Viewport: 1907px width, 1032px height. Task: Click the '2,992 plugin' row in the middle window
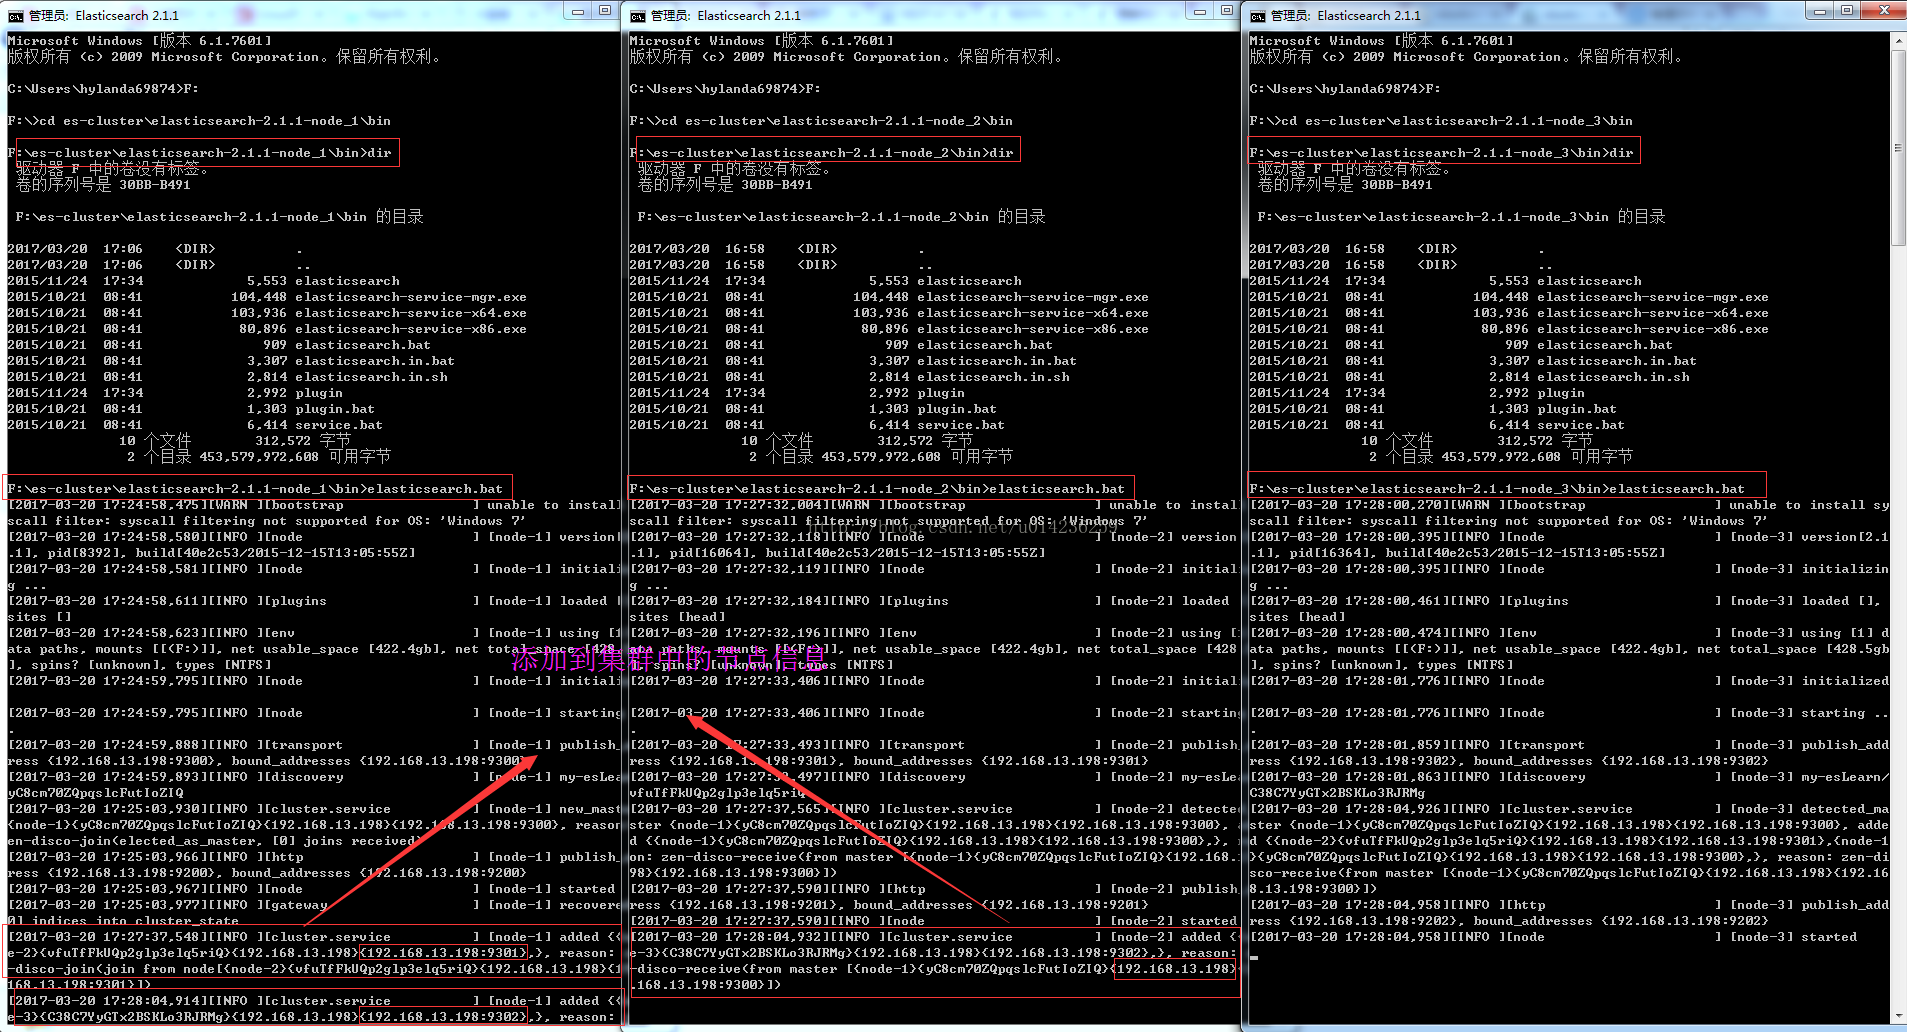(797, 393)
